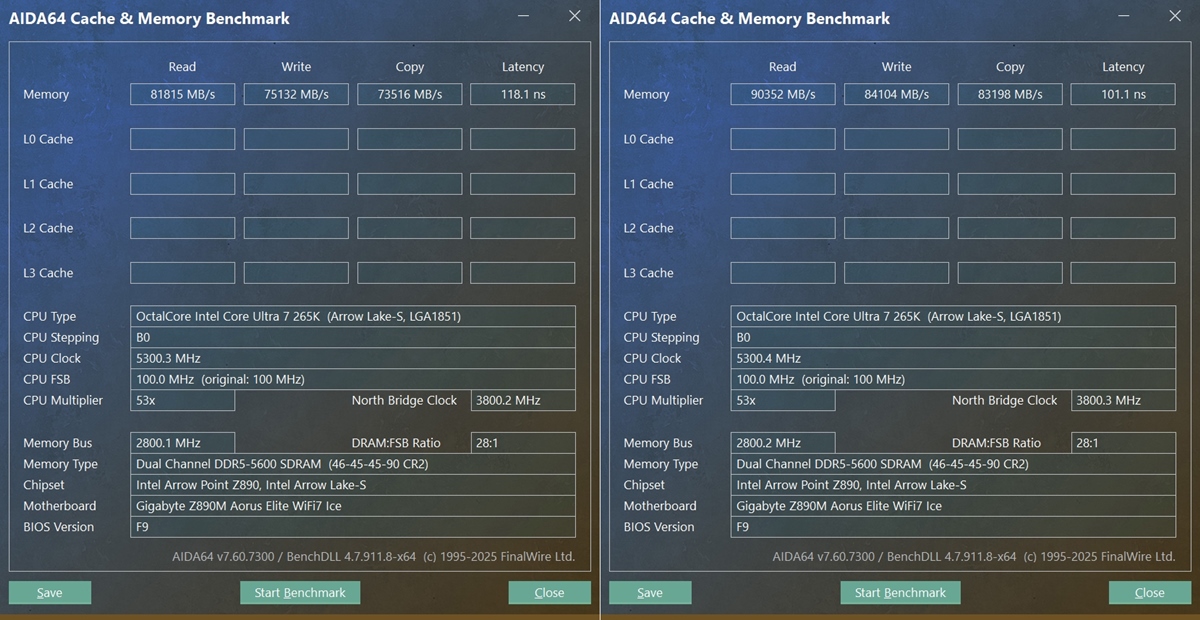Viewport: 1200px width, 620px height.
Task: Click the Read column header in left window
Action: [x=183, y=67]
